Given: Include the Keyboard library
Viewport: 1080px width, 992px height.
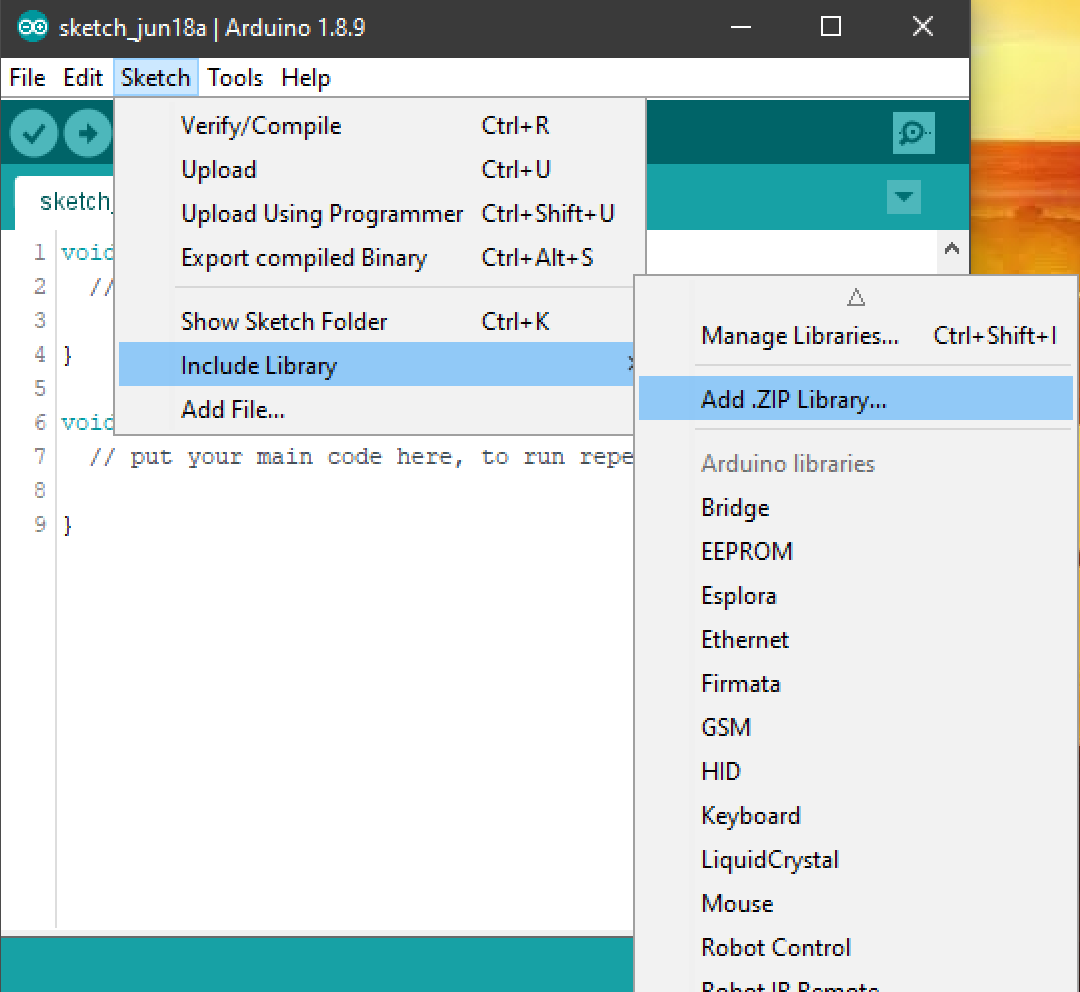Looking at the screenshot, I should click(855, 816).
